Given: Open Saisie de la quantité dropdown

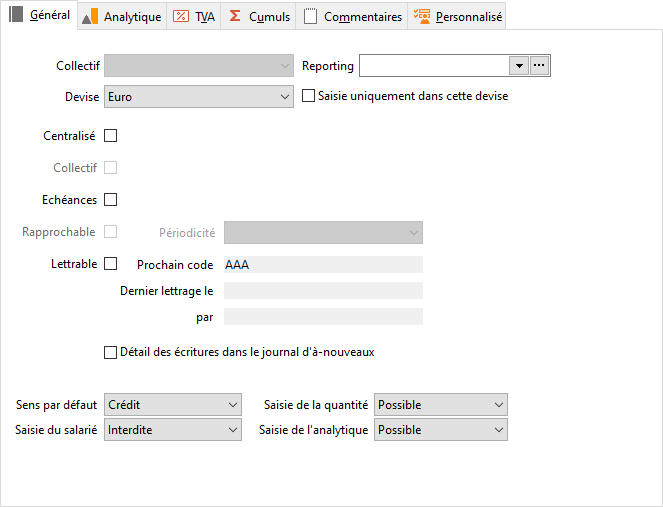Looking at the screenshot, I should [x=441, y=405].
